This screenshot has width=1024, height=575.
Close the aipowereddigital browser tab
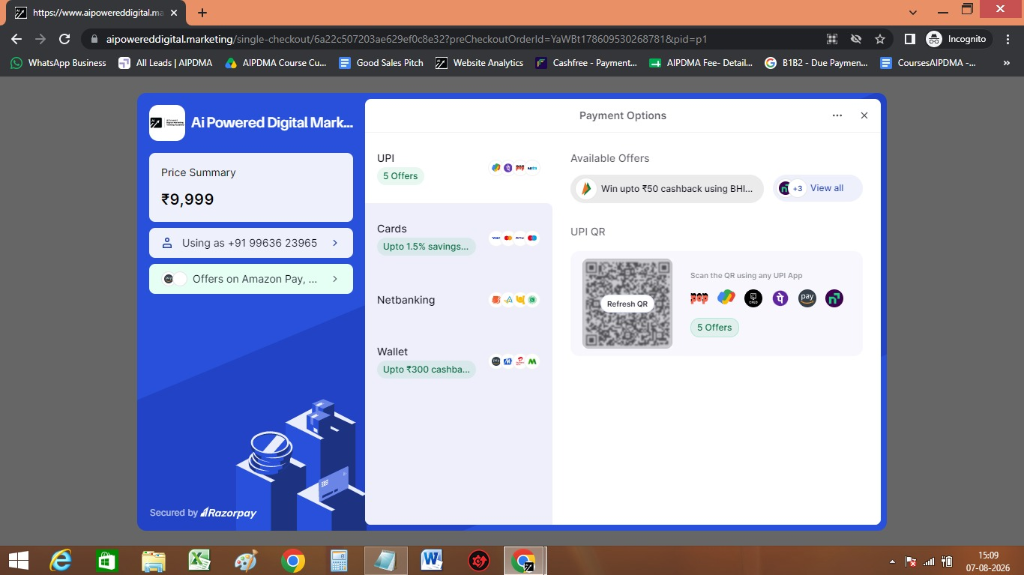click(x=174, y=12)
